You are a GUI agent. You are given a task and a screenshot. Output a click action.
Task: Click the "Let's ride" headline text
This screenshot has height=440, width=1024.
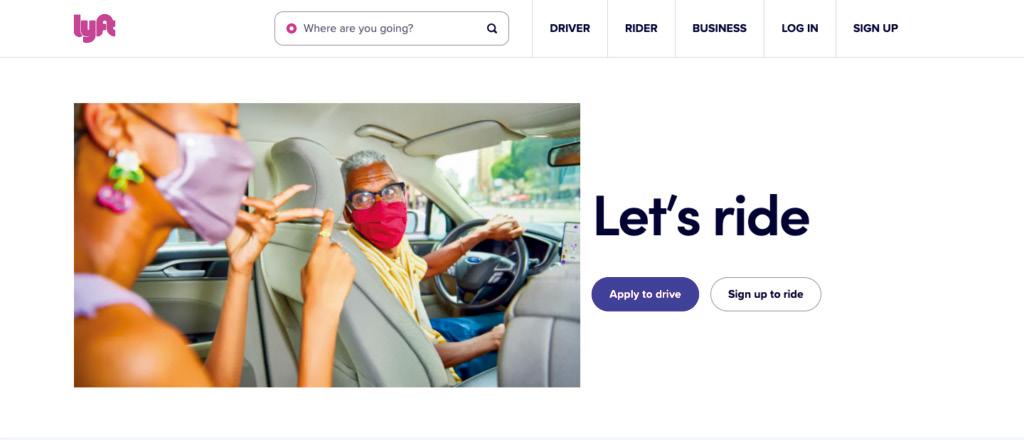(701, 216)
